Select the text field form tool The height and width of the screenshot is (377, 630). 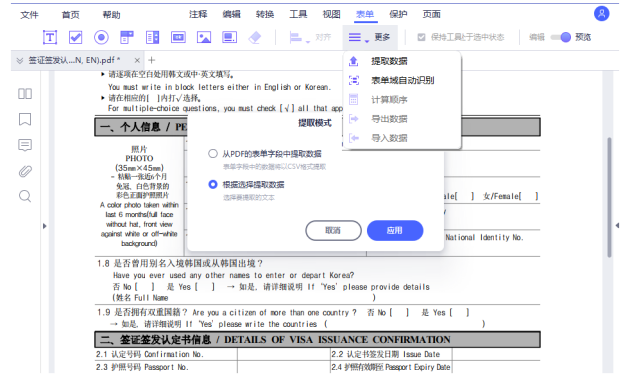pyautogui.click(x=50, y=37)
